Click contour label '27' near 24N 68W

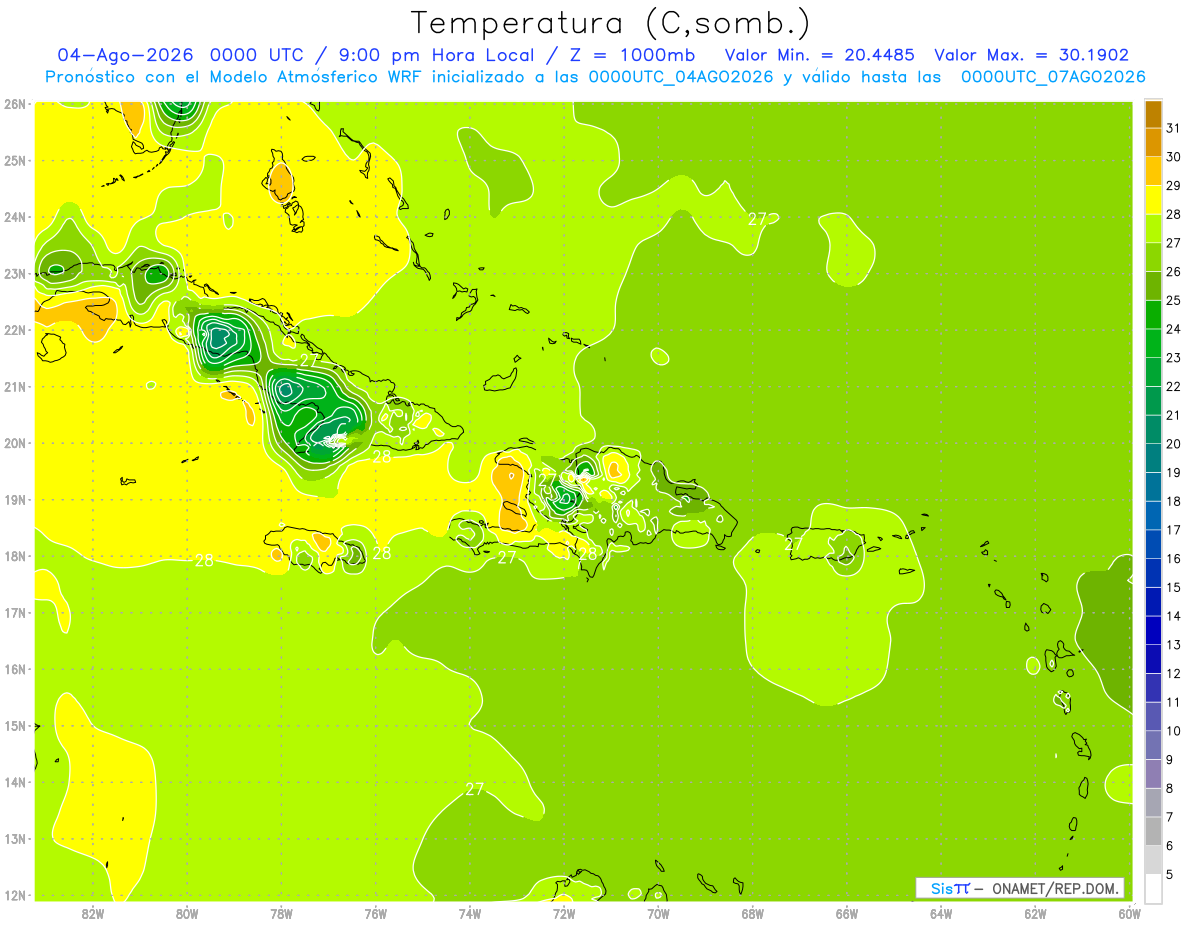tap(757, 219)
